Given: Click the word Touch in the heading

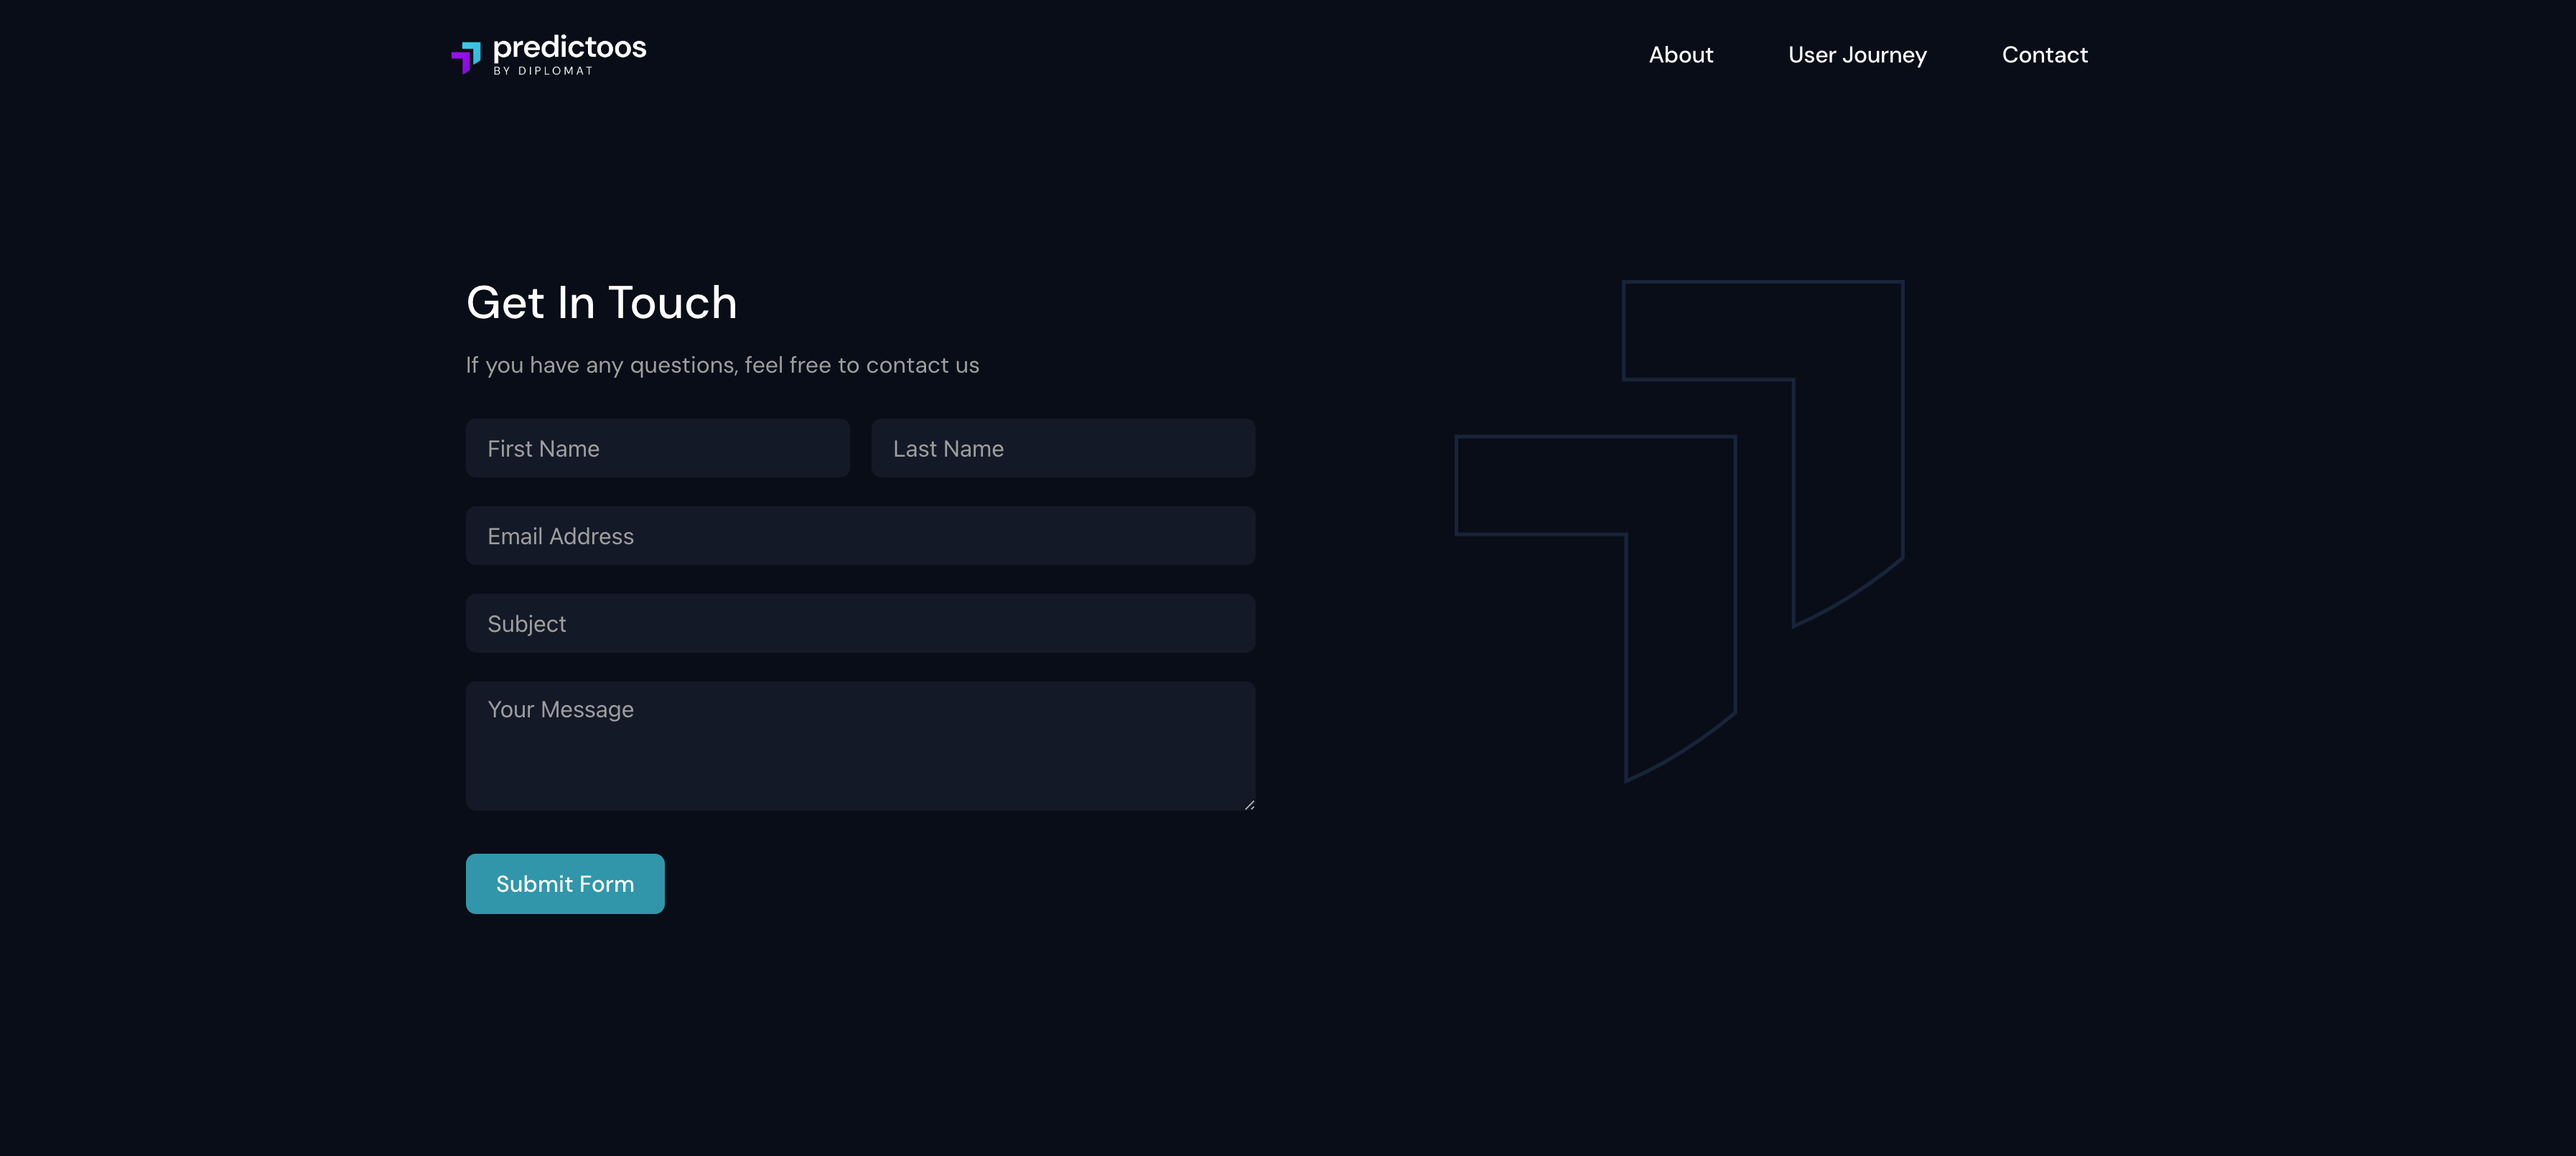Looking at the screenshot, I should 672,303.
